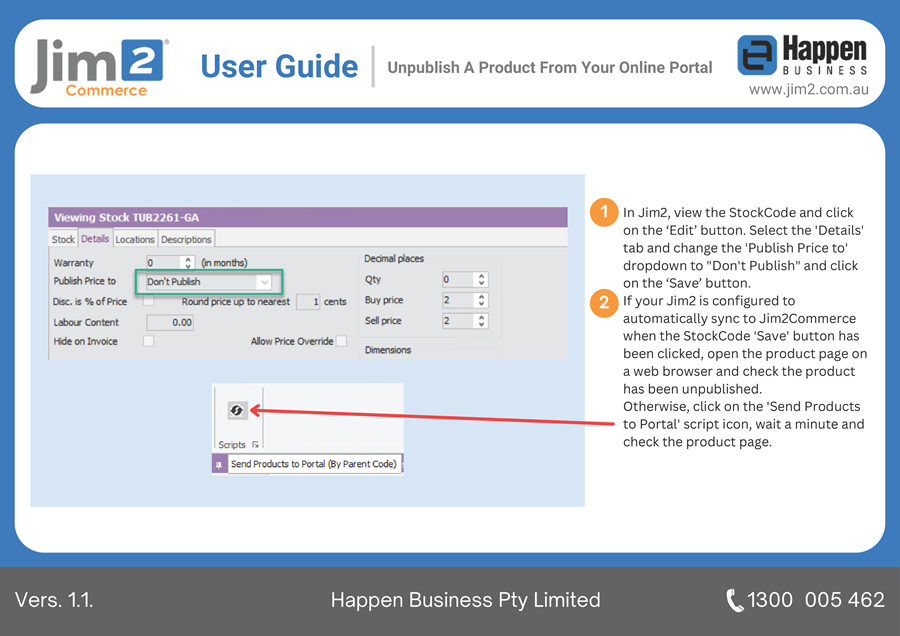Click the Sell price decimal places spinner
Screen dimensions: 900x636
point(481,321)
